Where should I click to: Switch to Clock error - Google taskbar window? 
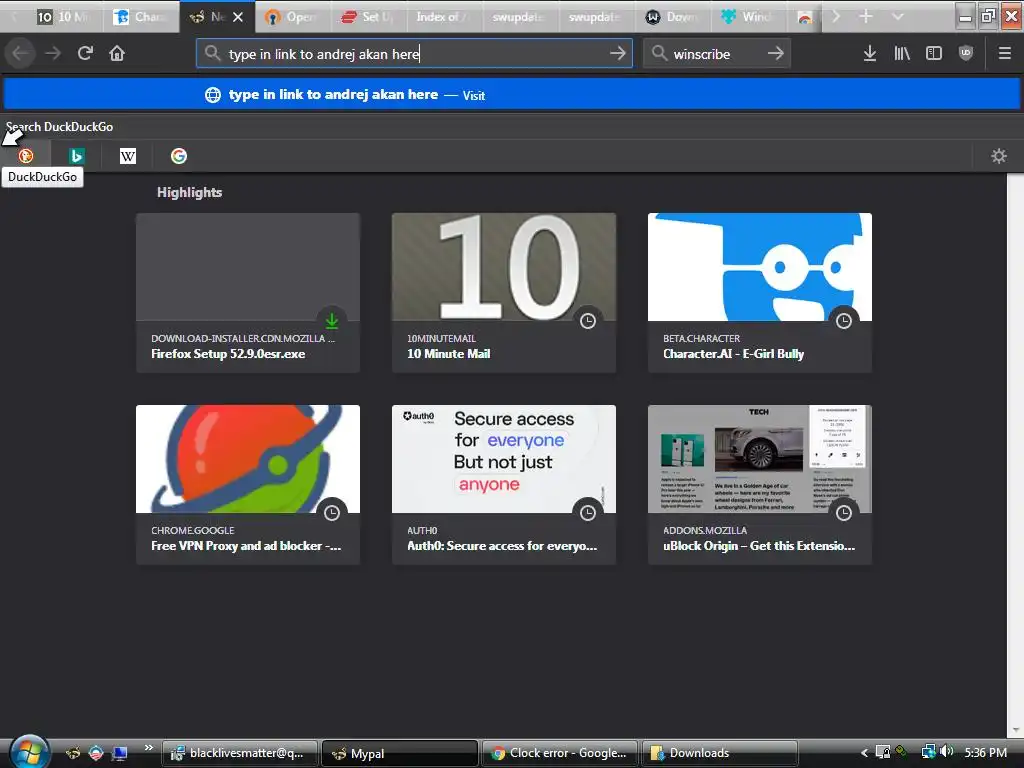pos(560,753)
